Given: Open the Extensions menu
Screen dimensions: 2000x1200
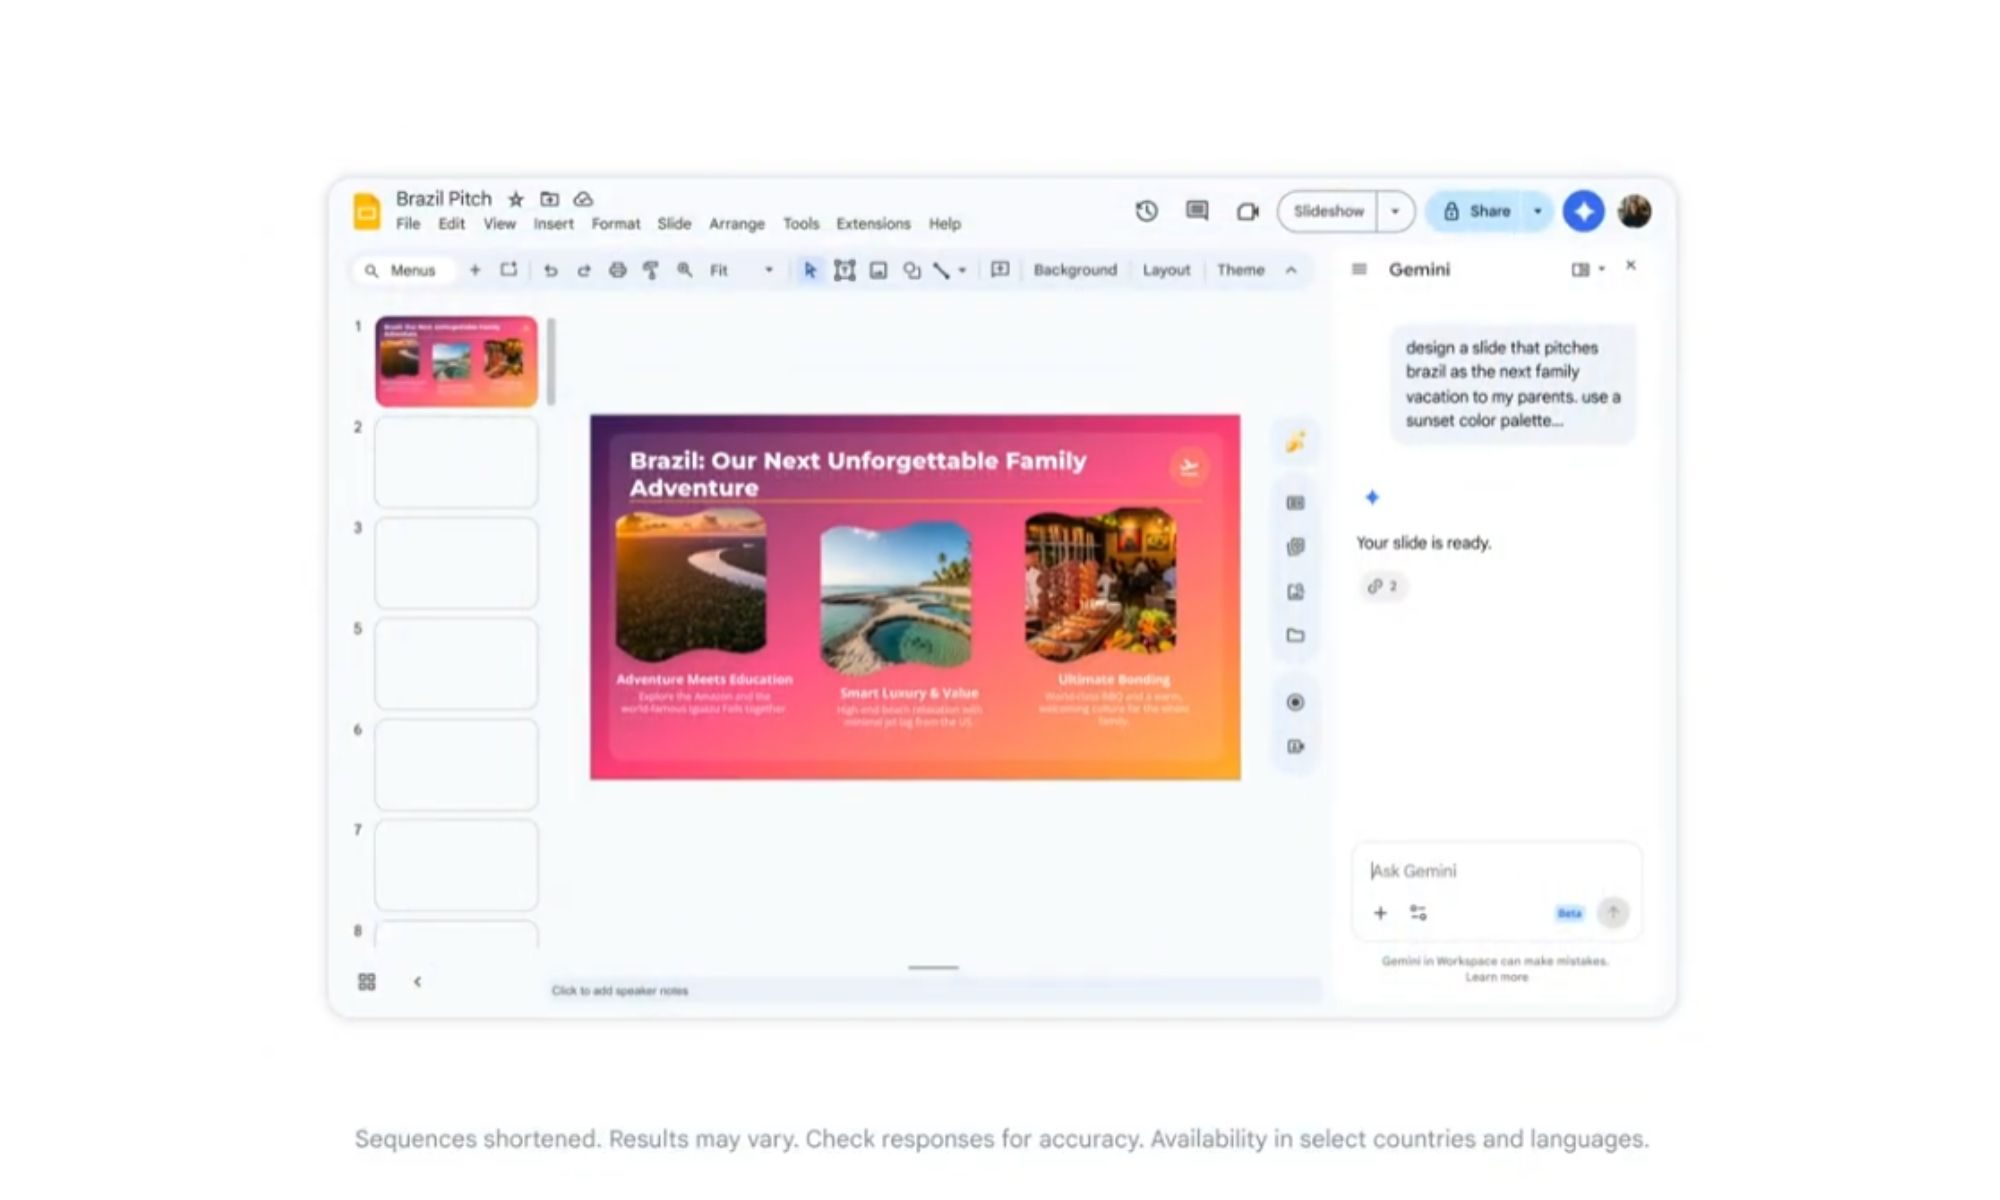Looking at the screenshot, I should pos(872,224).
